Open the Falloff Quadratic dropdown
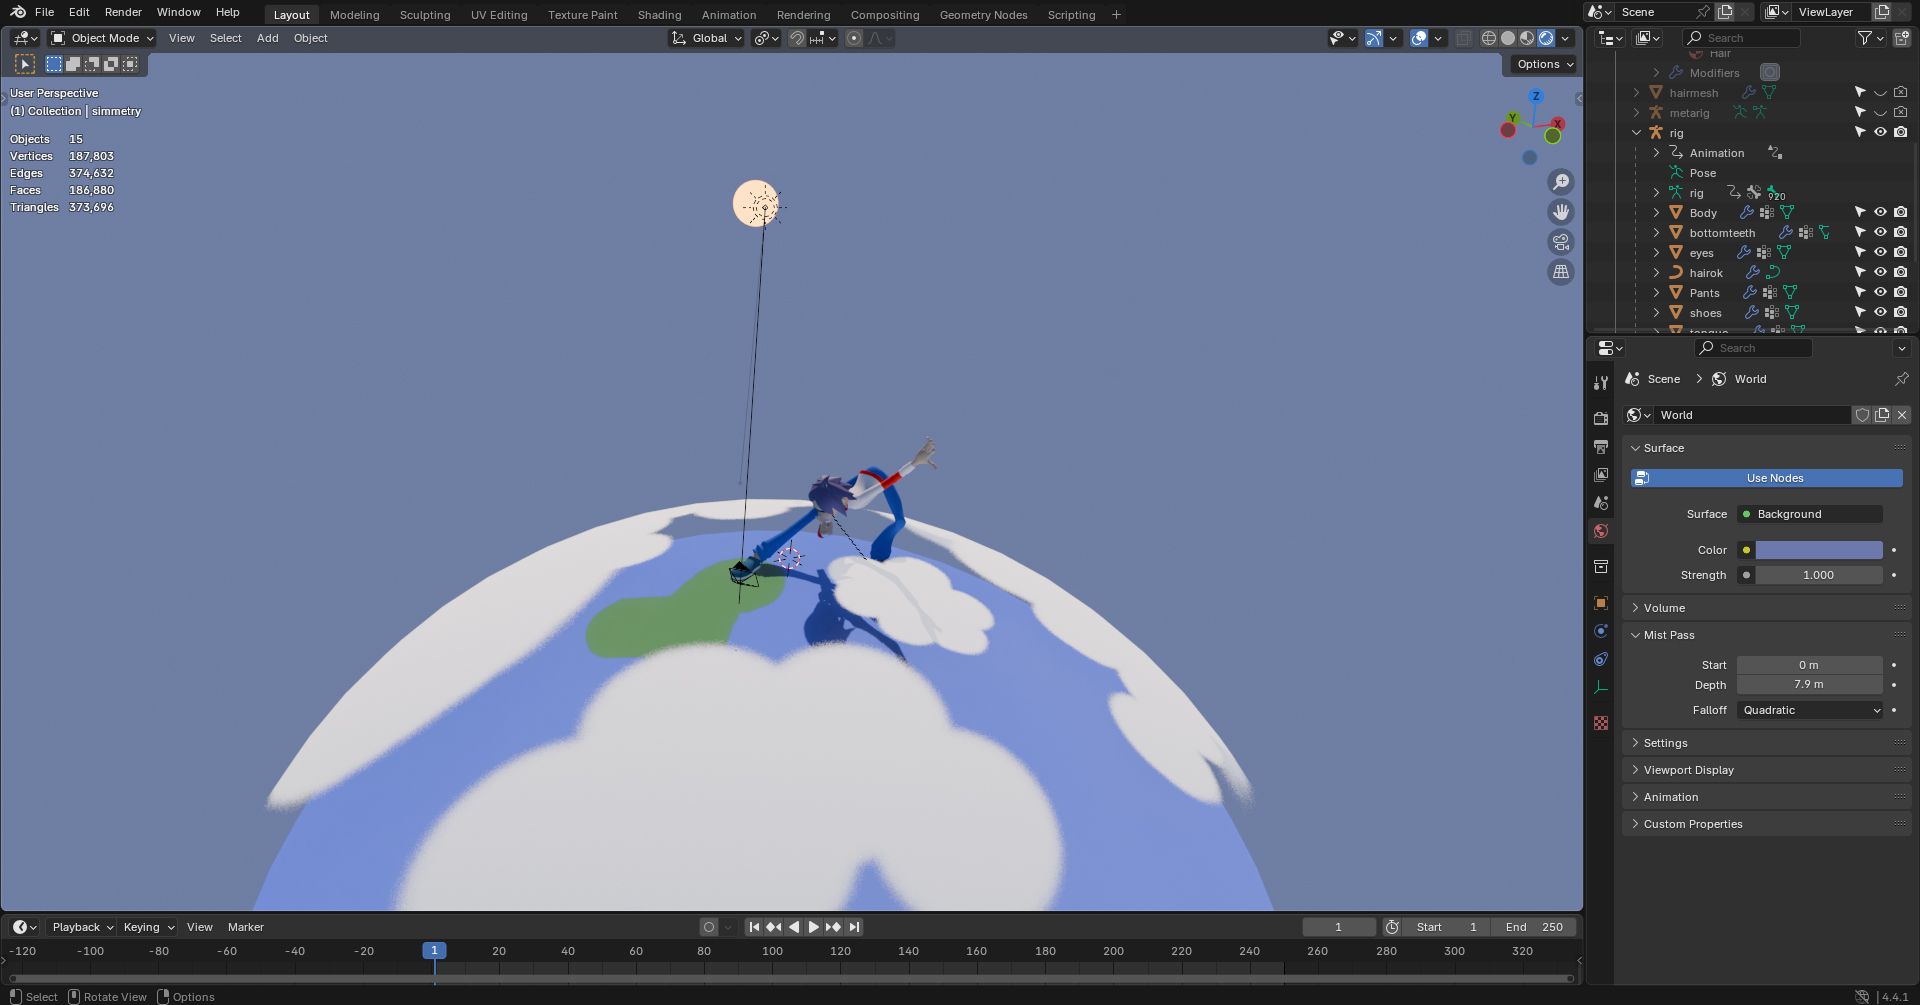Viewport: 1920px width, 1005px height. pos(1810,710)
